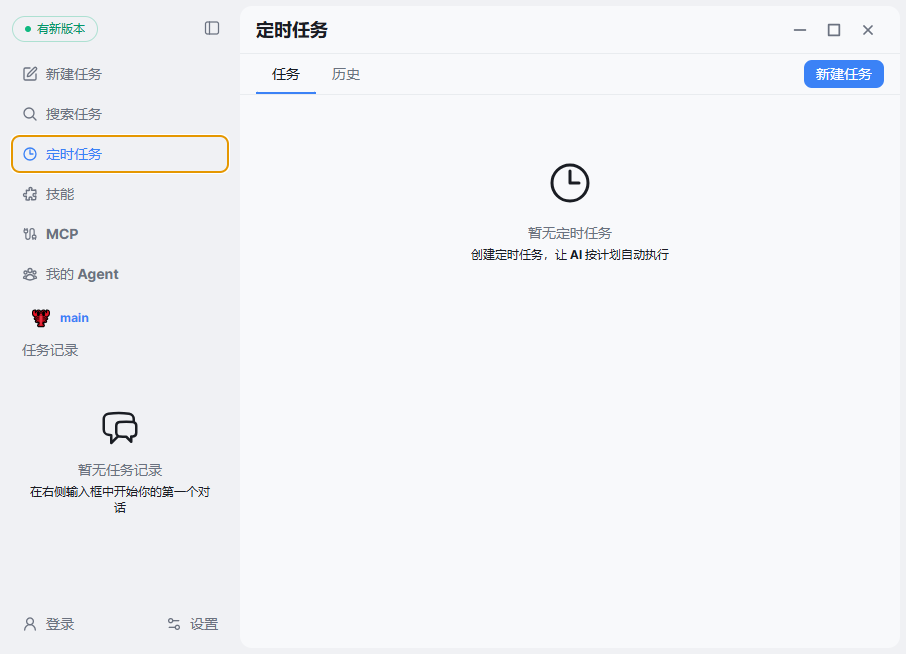Click the 任务记录 heading
The width and height of the screenshot is (906, 654).
tap(50, 350)
